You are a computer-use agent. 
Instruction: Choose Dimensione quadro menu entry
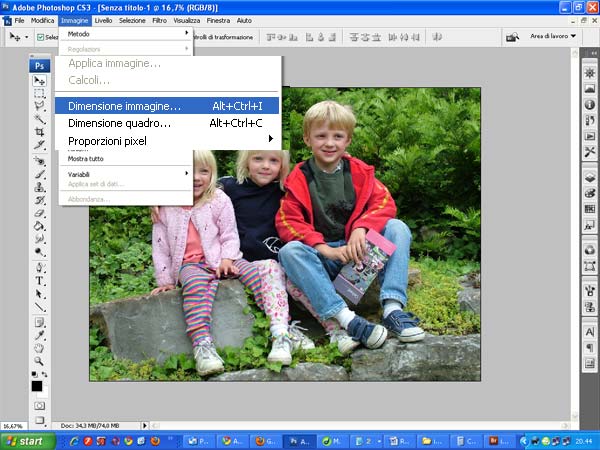167,123
